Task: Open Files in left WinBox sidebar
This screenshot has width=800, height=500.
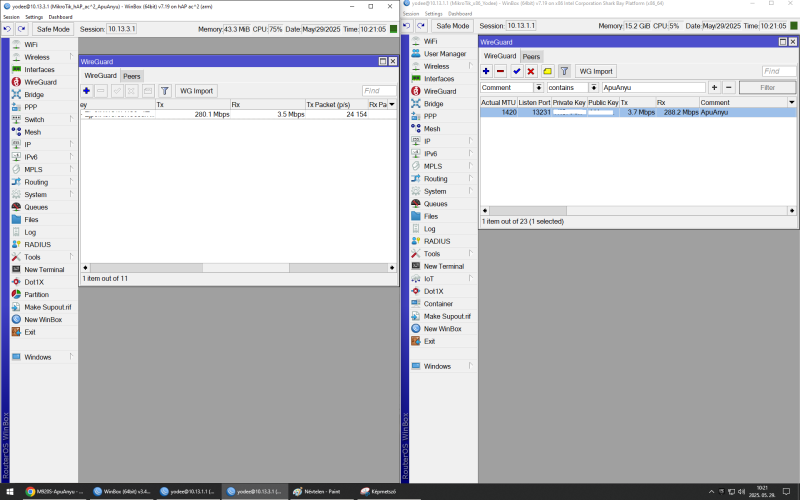Action: 31,219
